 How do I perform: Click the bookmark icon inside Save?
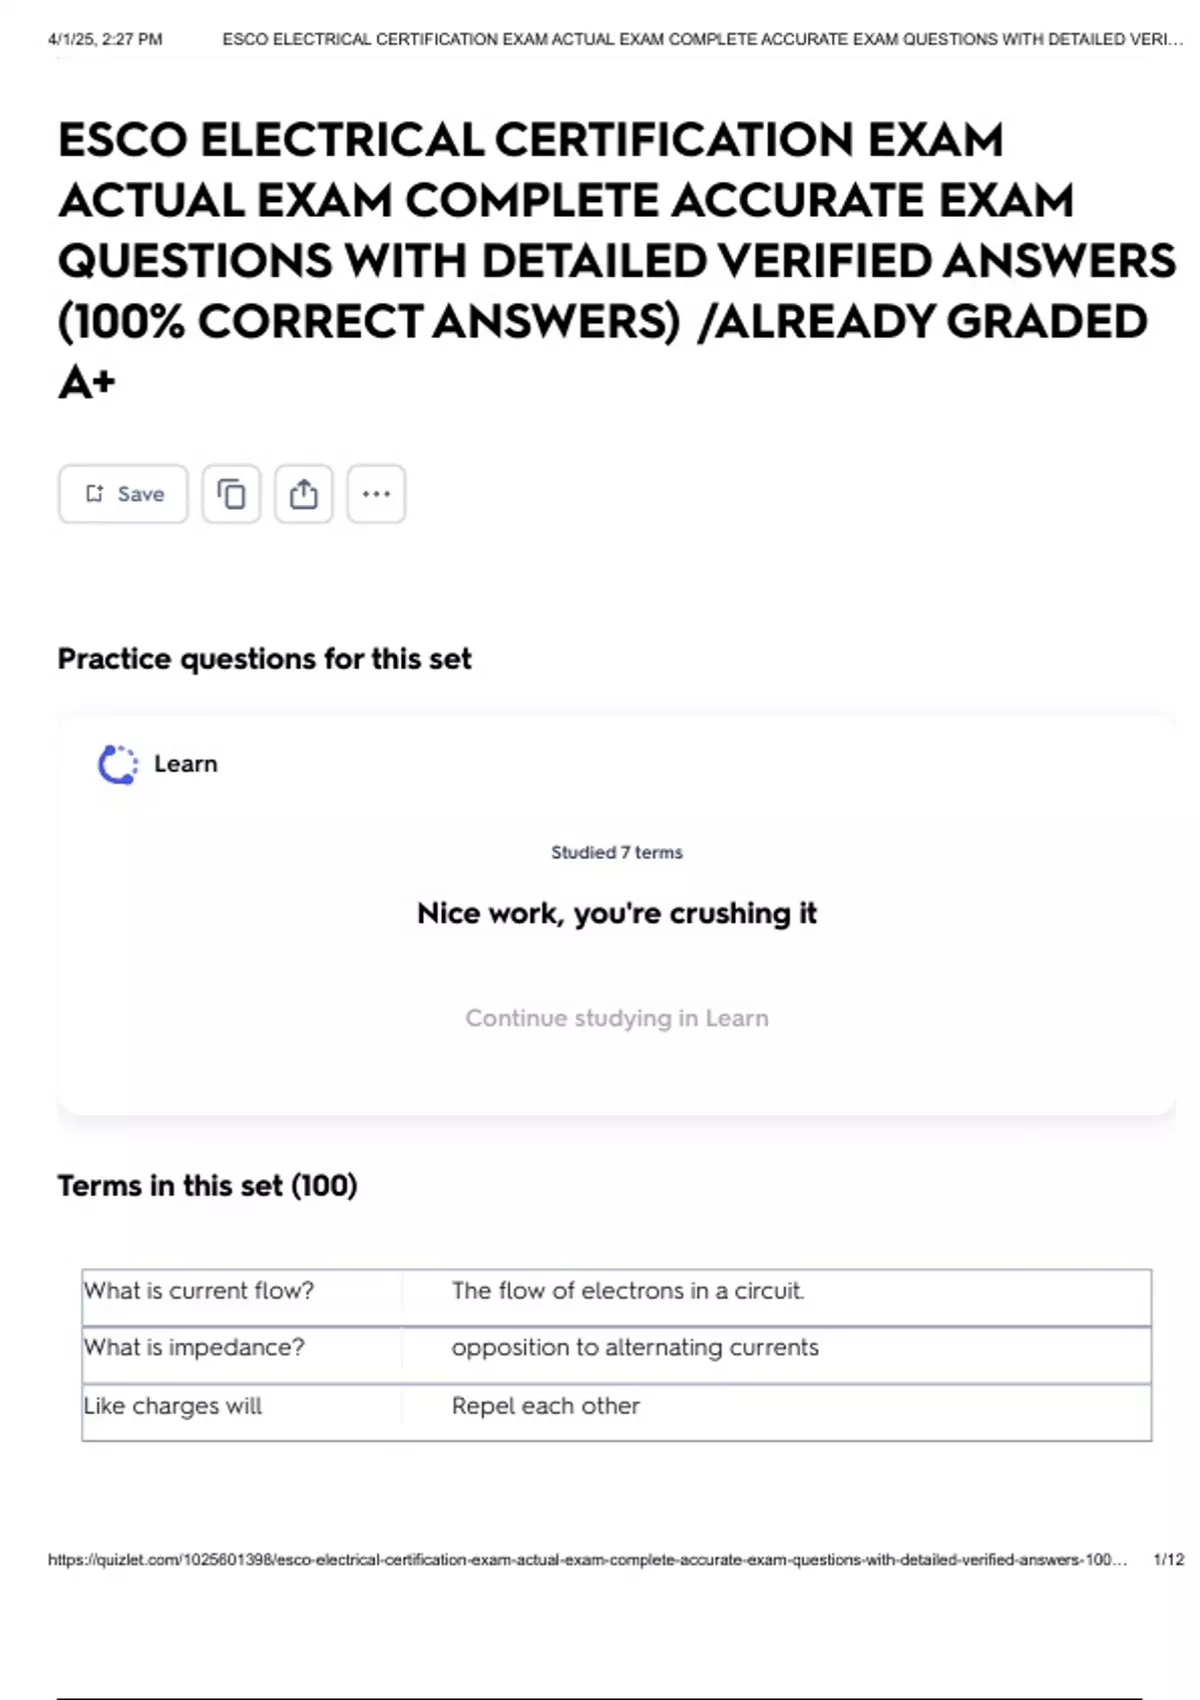(94, 494)
